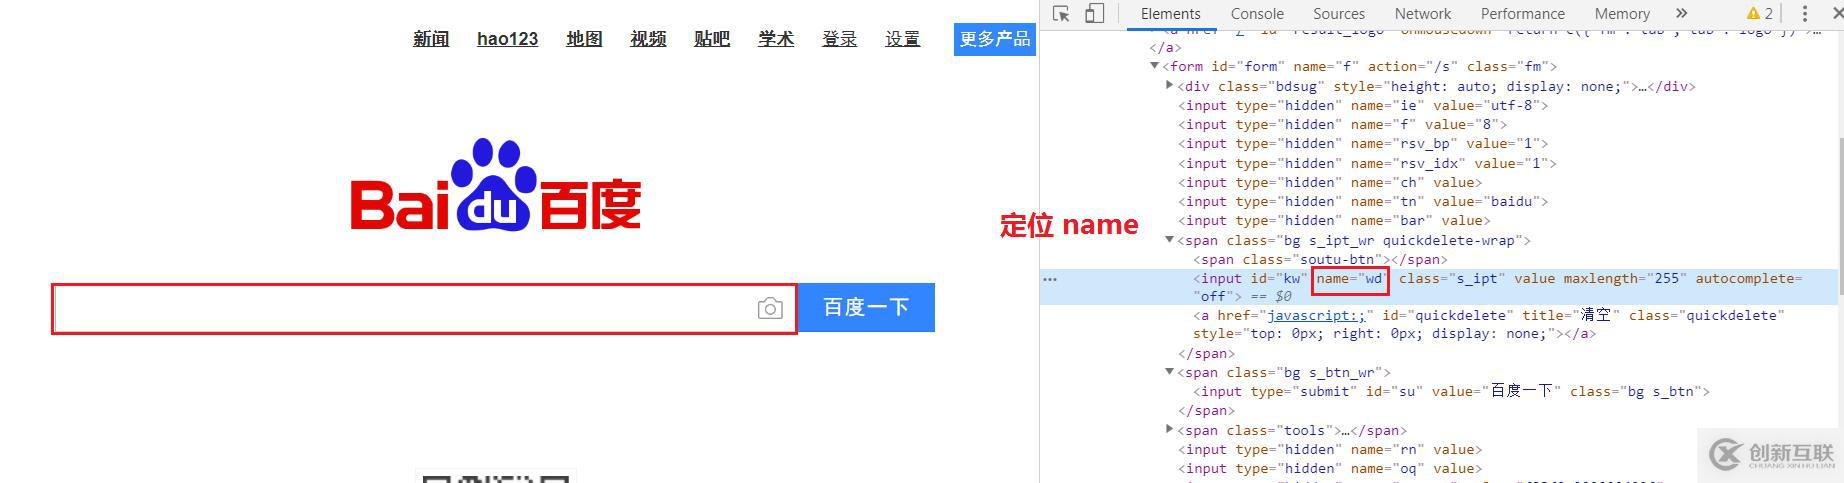Click the 设置 link

click(x=902, y=39)
